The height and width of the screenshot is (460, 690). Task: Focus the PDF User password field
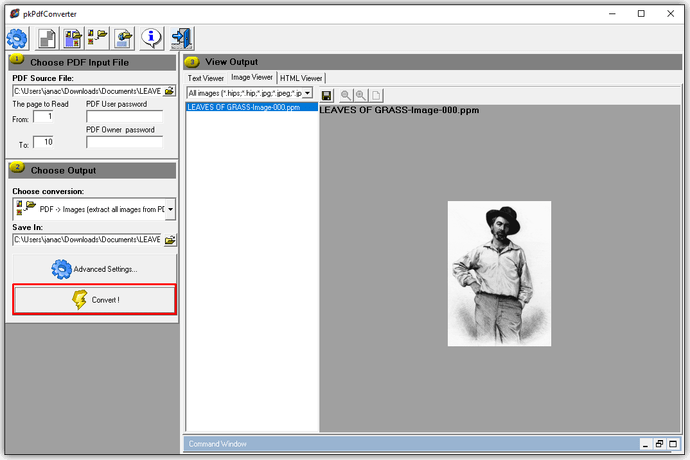coord(125,117)
